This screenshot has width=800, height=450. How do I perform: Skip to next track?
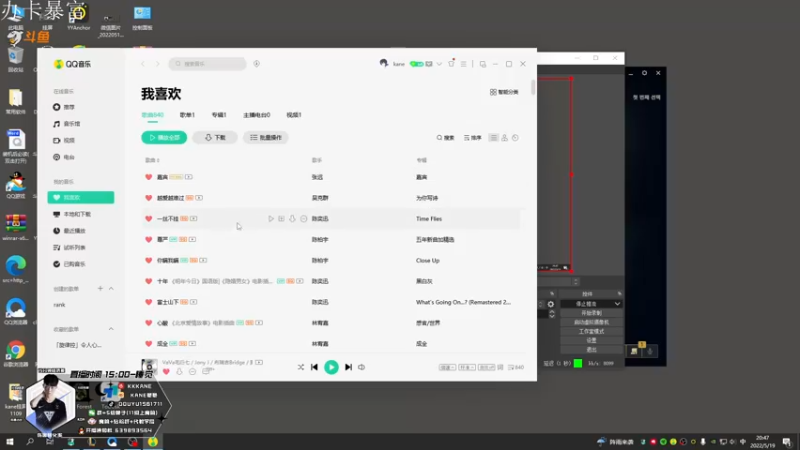[x=348, y=367]
